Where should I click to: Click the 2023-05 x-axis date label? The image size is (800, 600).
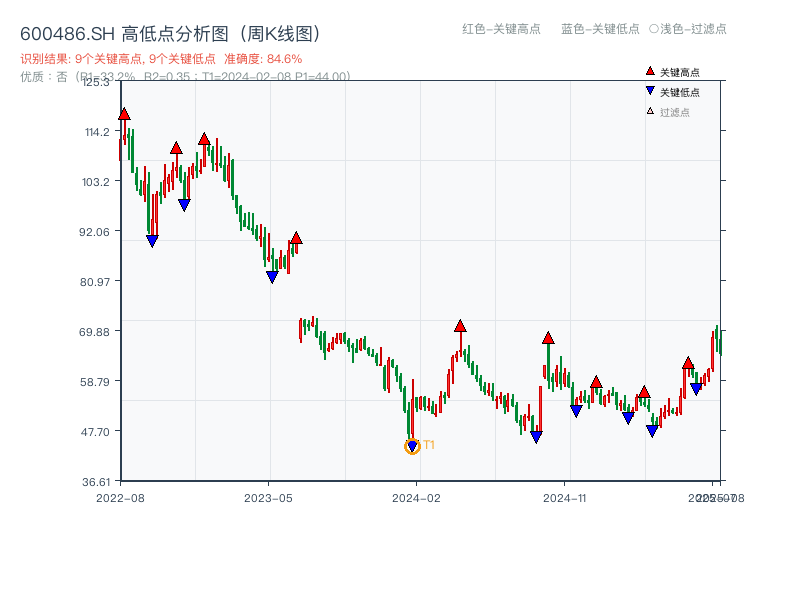click(x=268, y=497)
